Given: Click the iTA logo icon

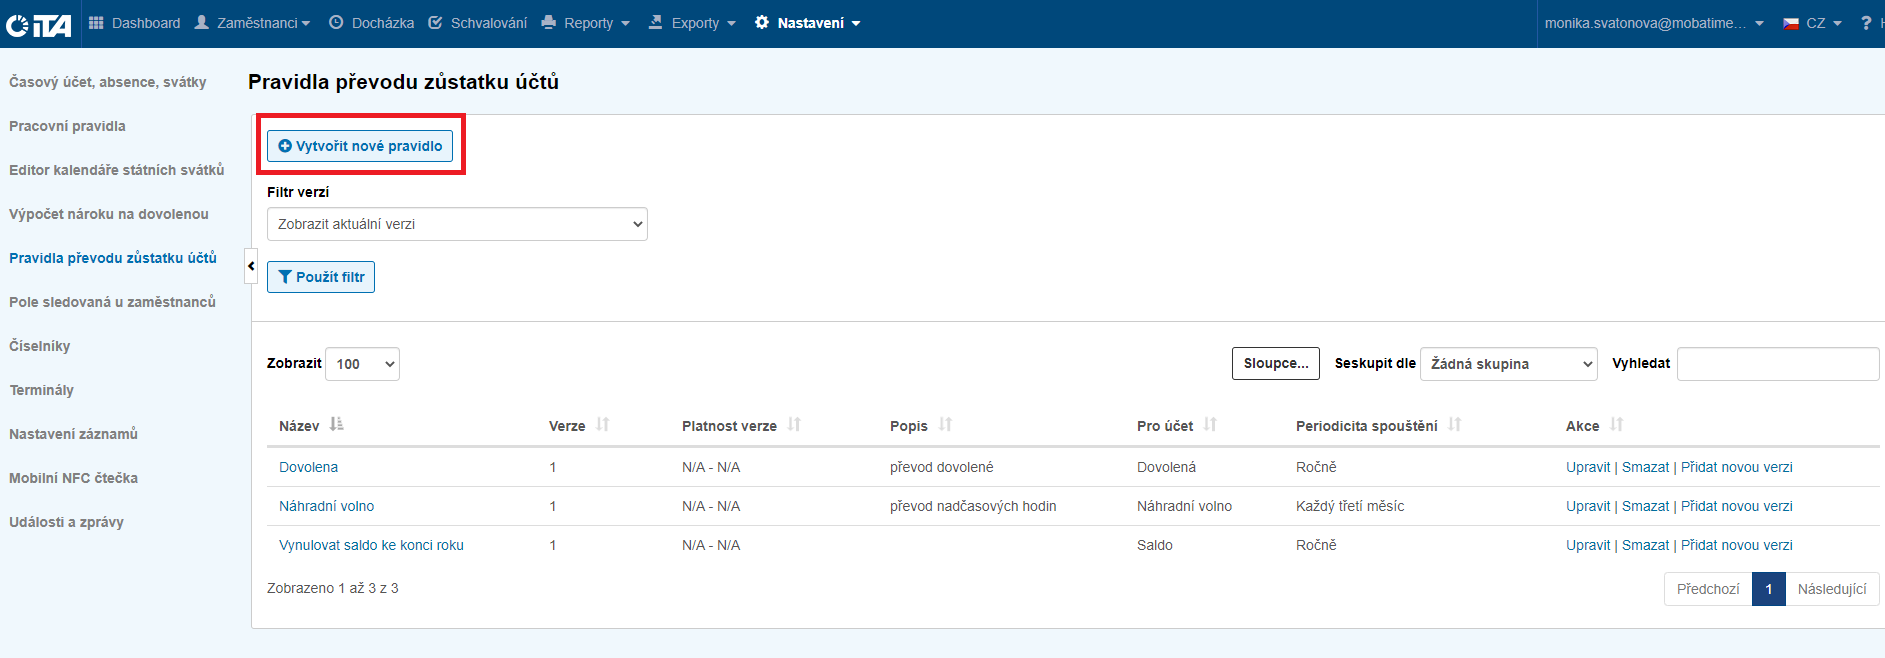Looking at the screenshot, I should [x=38, y=24].
